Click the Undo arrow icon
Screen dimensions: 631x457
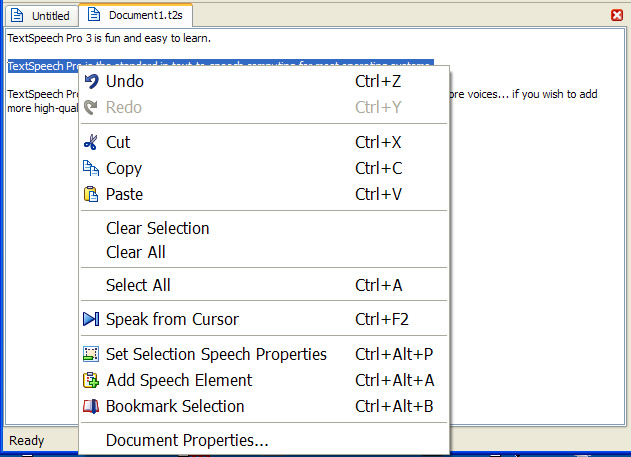click(x=91, y=81)
